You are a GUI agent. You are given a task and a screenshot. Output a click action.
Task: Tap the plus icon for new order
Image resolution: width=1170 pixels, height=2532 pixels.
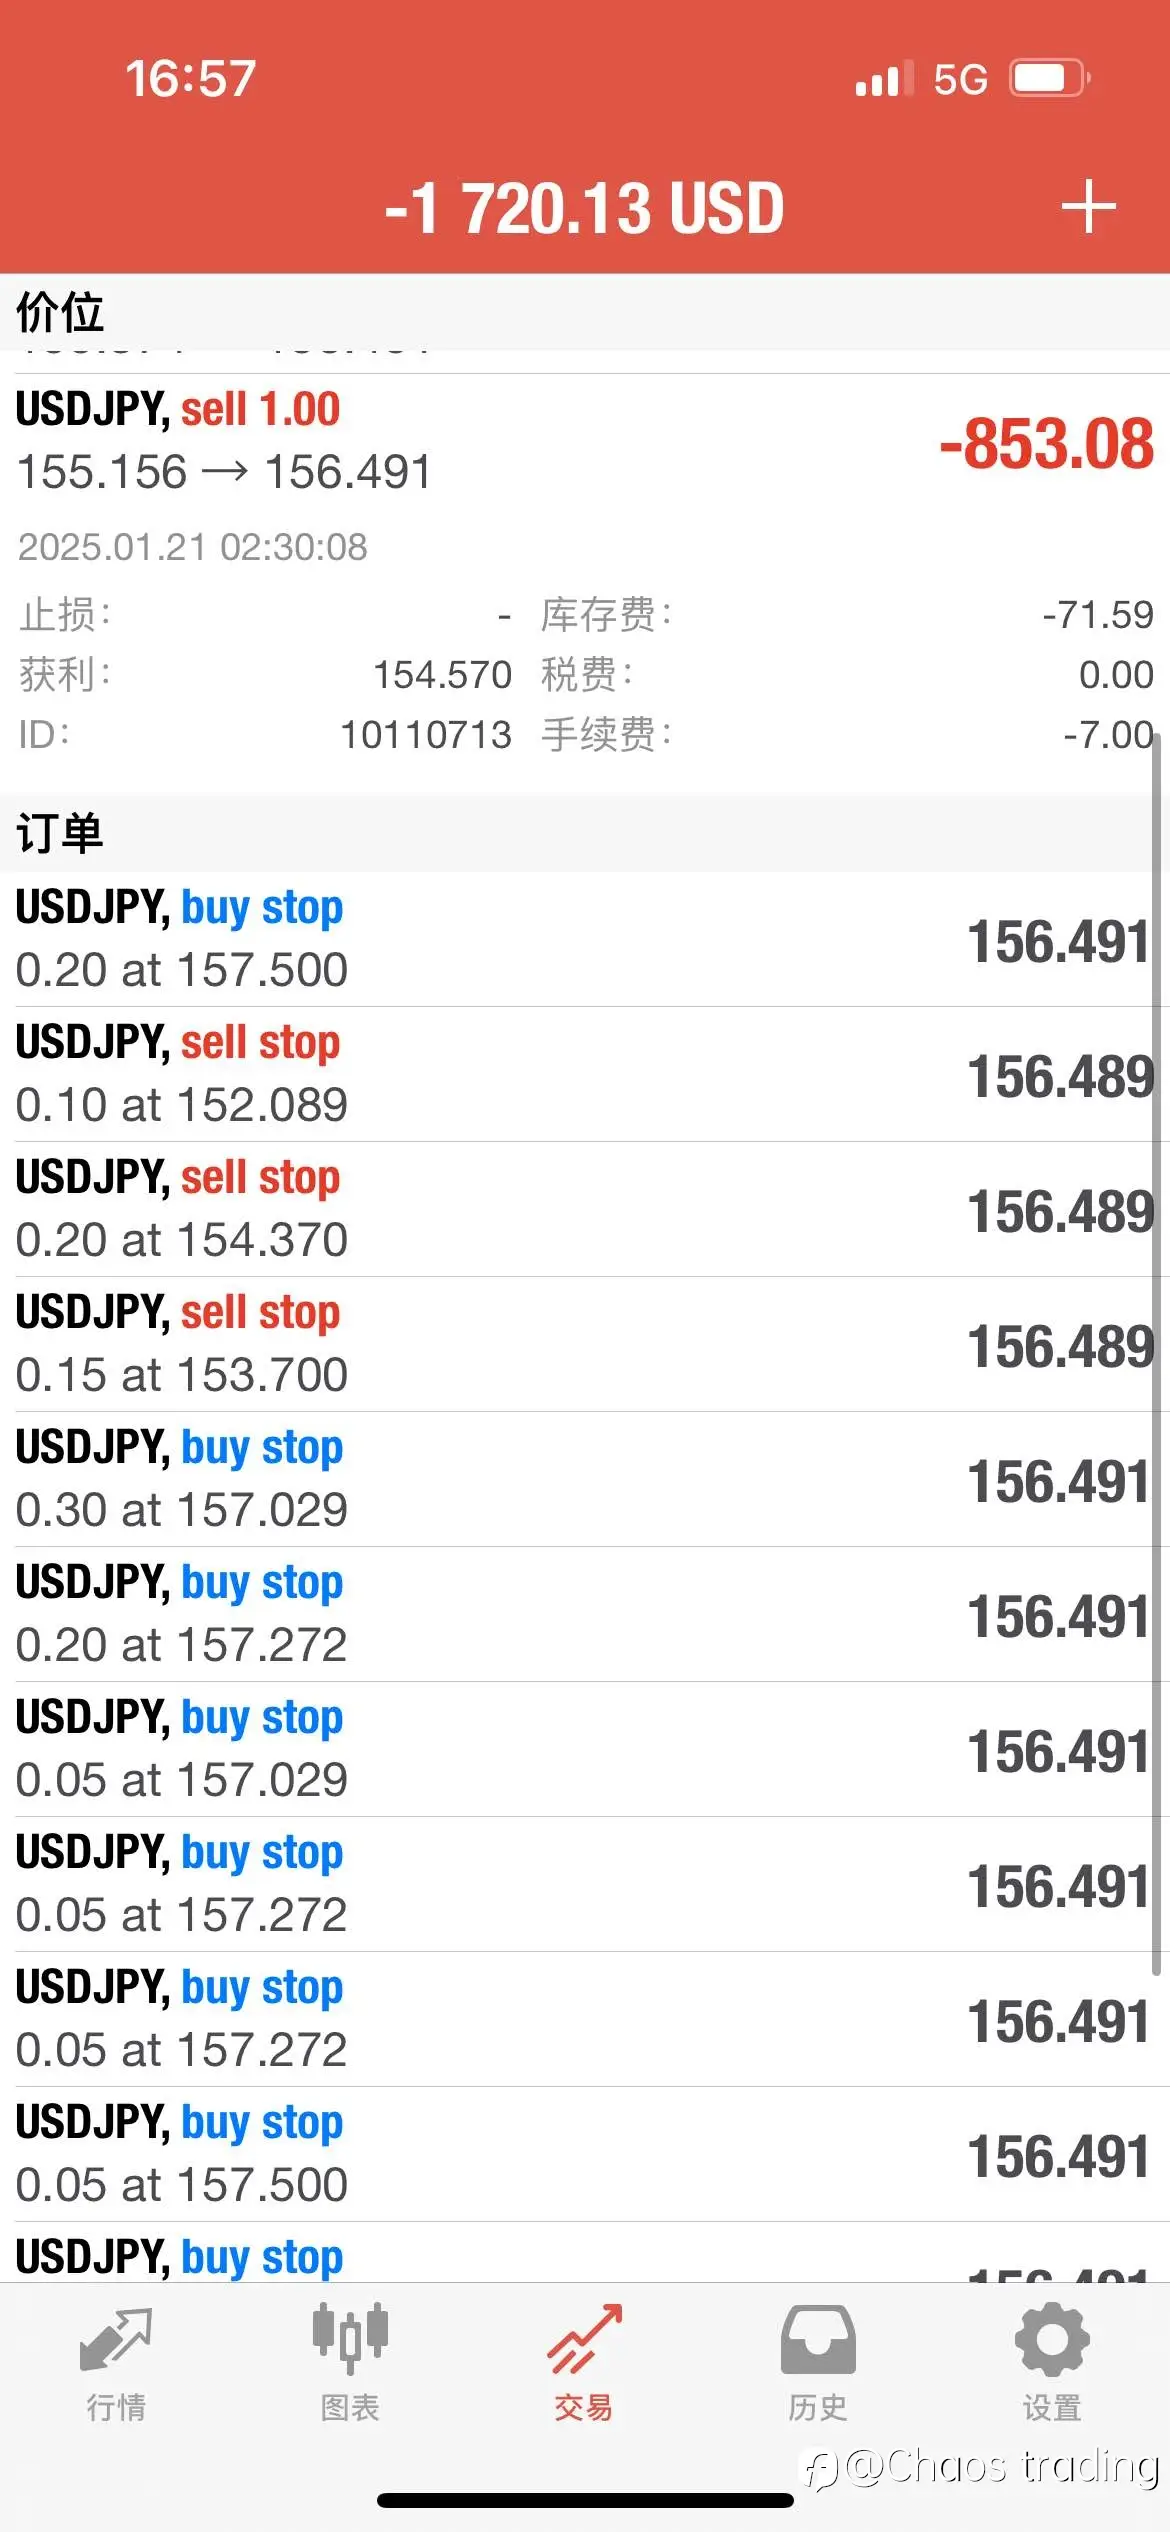coord(1088,207)
